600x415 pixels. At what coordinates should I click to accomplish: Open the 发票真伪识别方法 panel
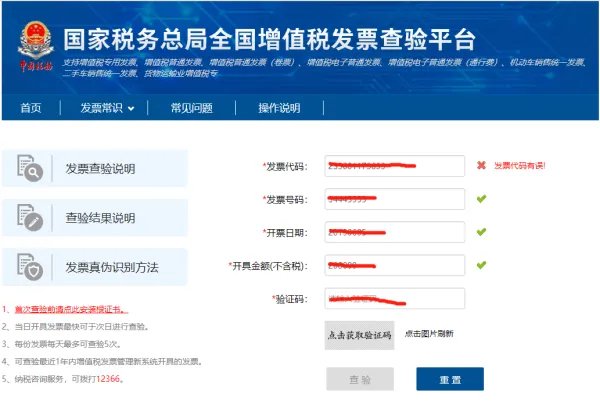coord(95,267)
